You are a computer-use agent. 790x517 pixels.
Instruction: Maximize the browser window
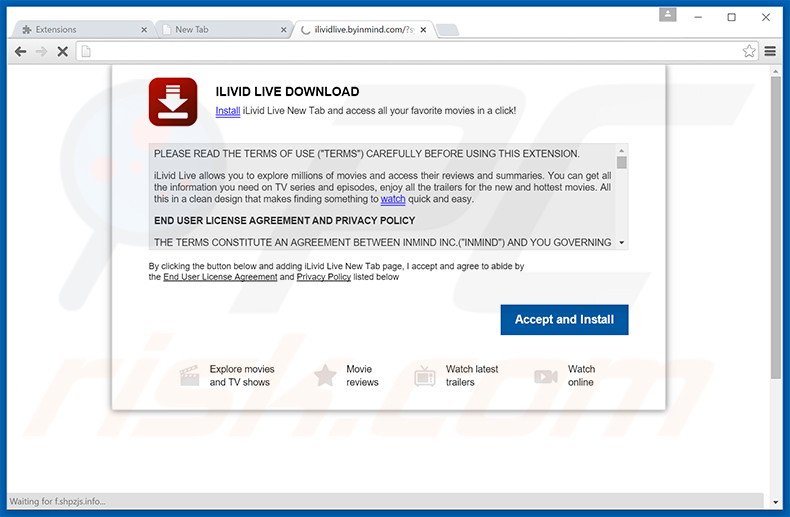click(732, 17)
